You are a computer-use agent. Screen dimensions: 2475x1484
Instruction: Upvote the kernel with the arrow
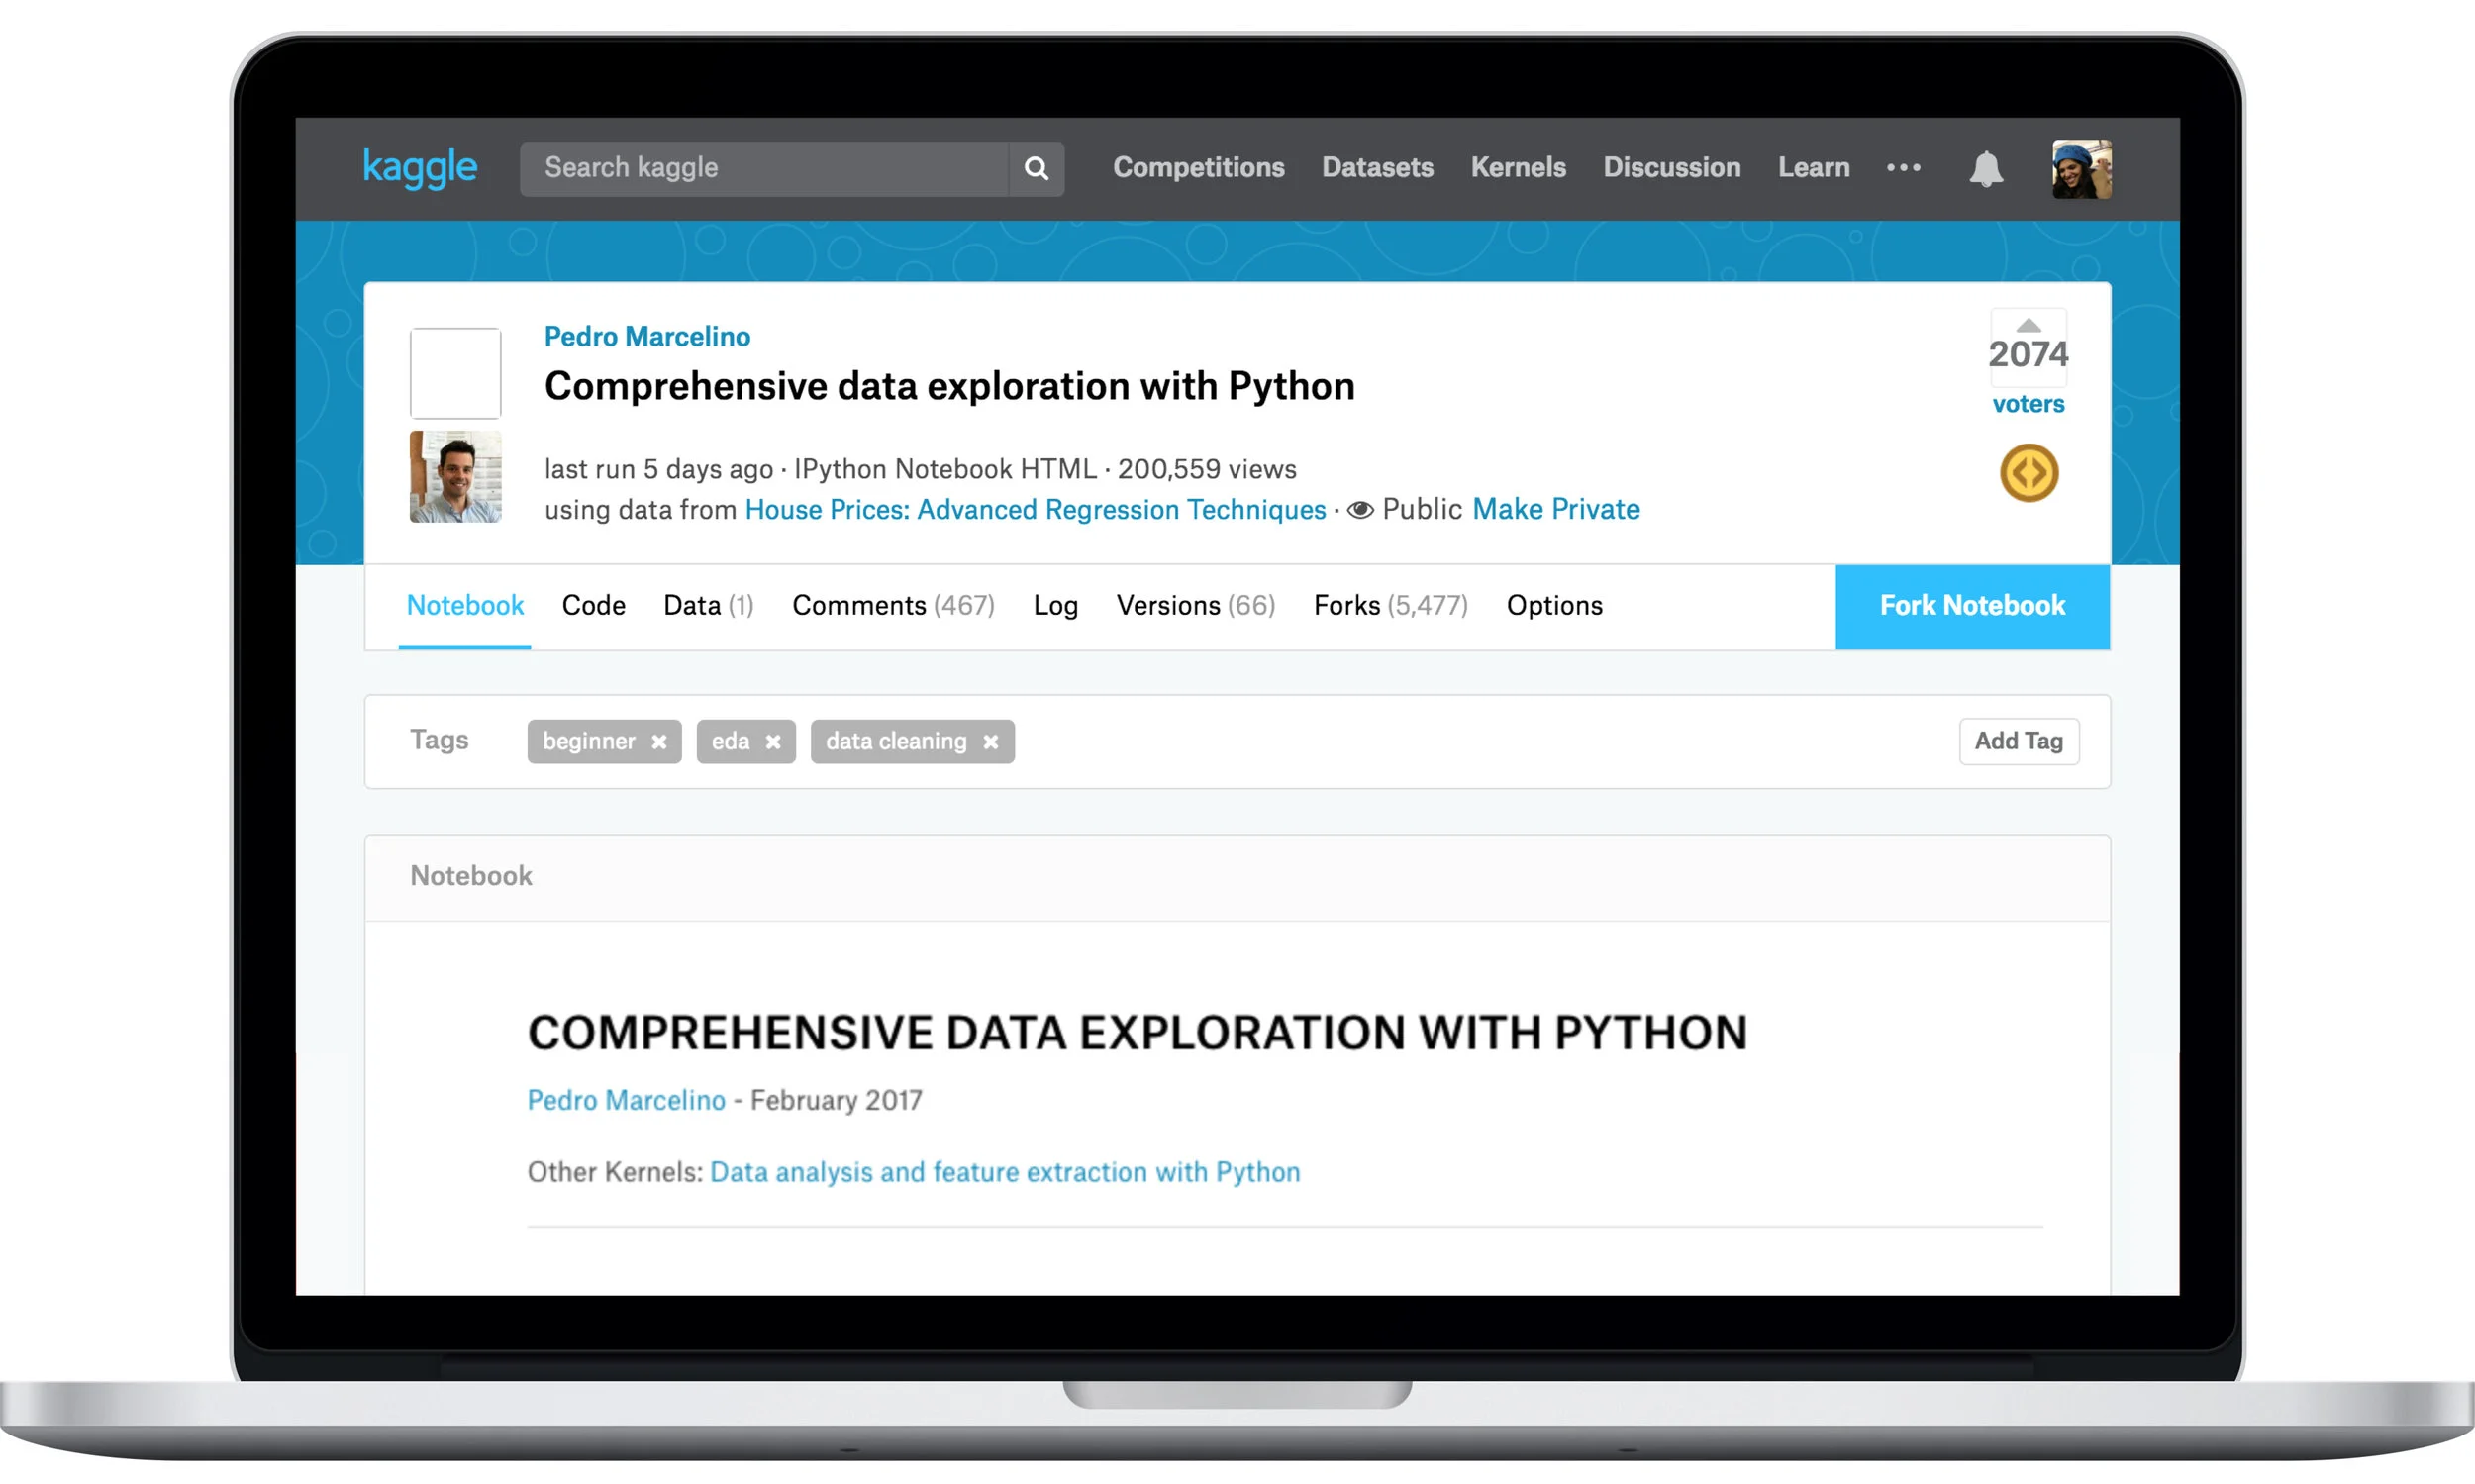tap(2028, 325)
